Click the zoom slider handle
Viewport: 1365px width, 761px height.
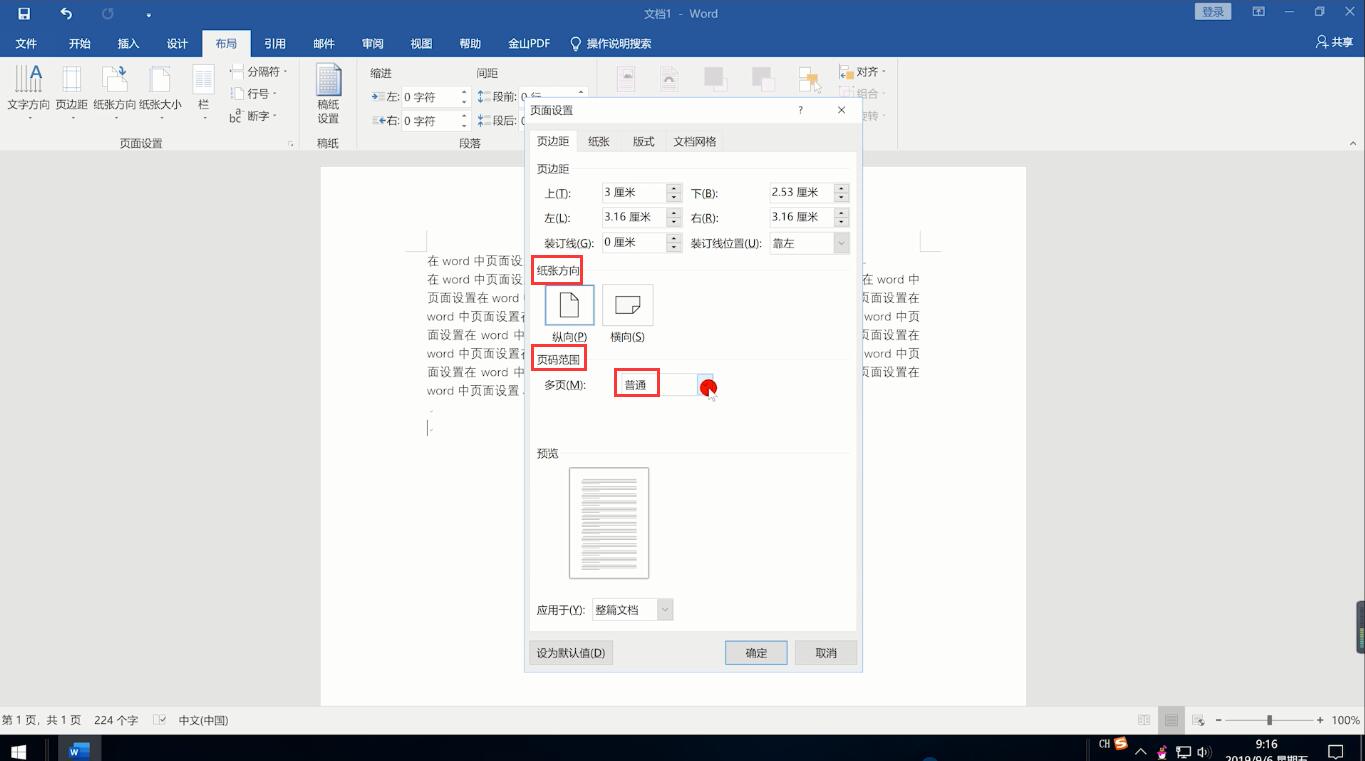[1269, 720]
